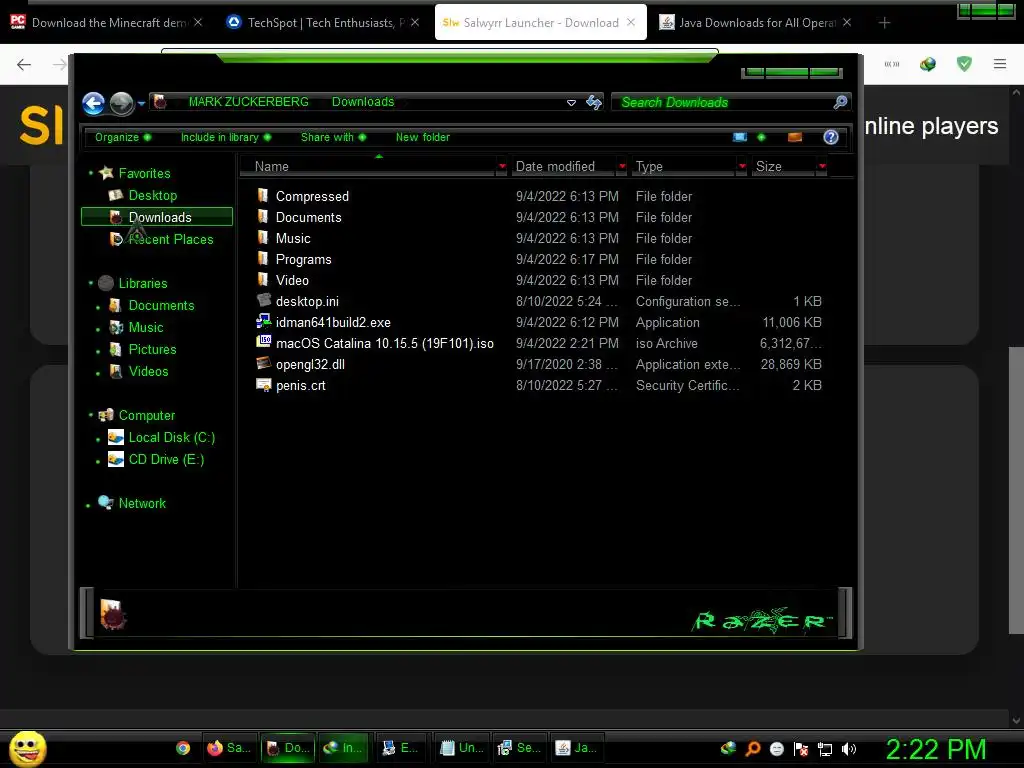
Task: Open Desktop in Favorites
Action: 152,195
